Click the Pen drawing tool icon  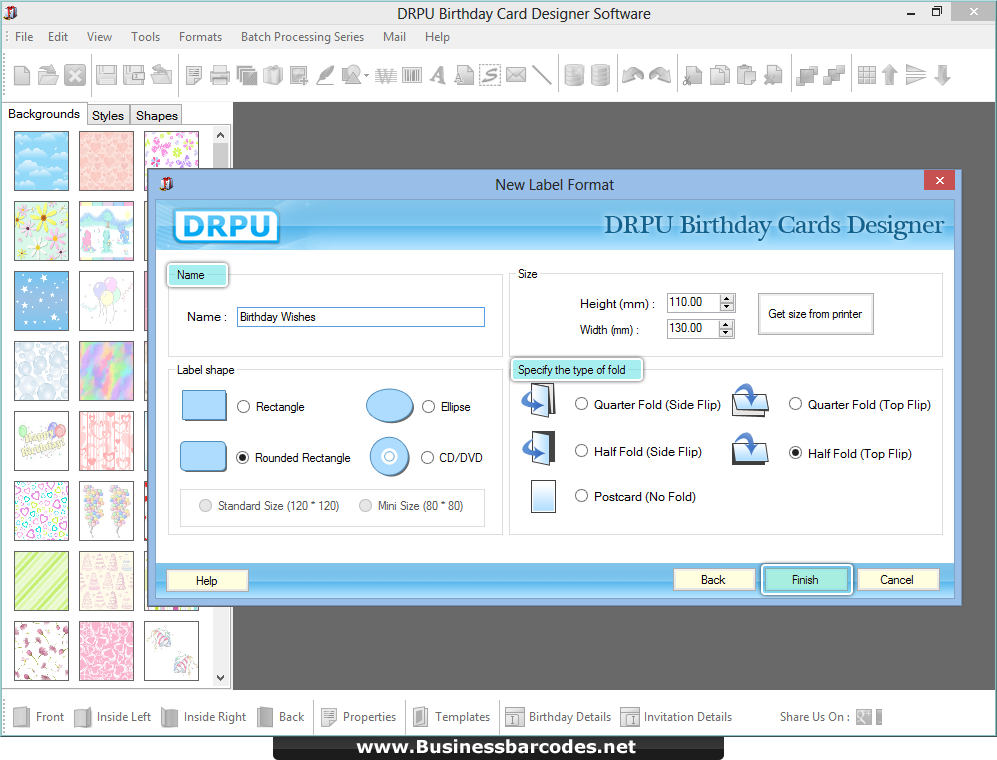tap(325, 76)
